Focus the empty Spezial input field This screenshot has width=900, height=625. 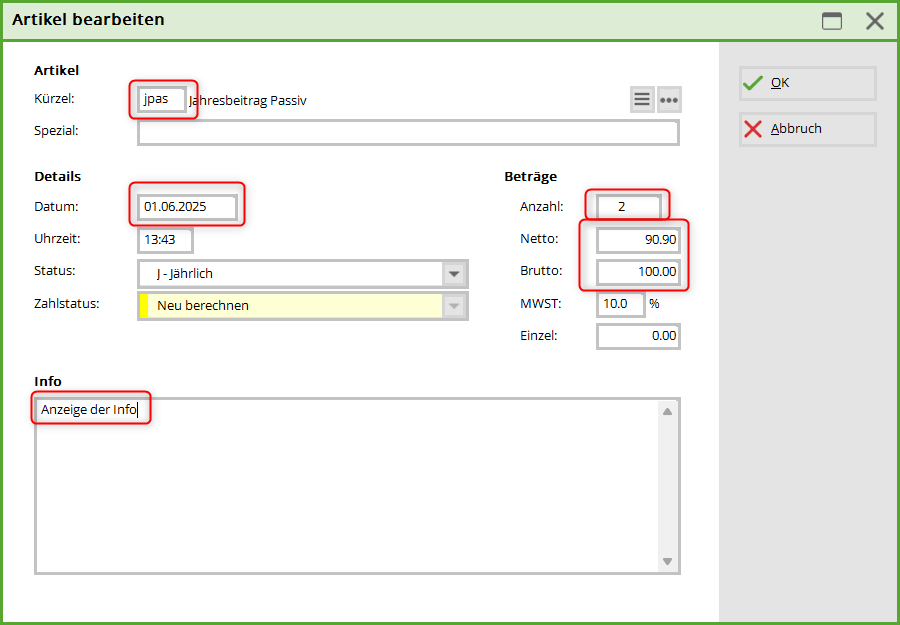click(408, 132)
